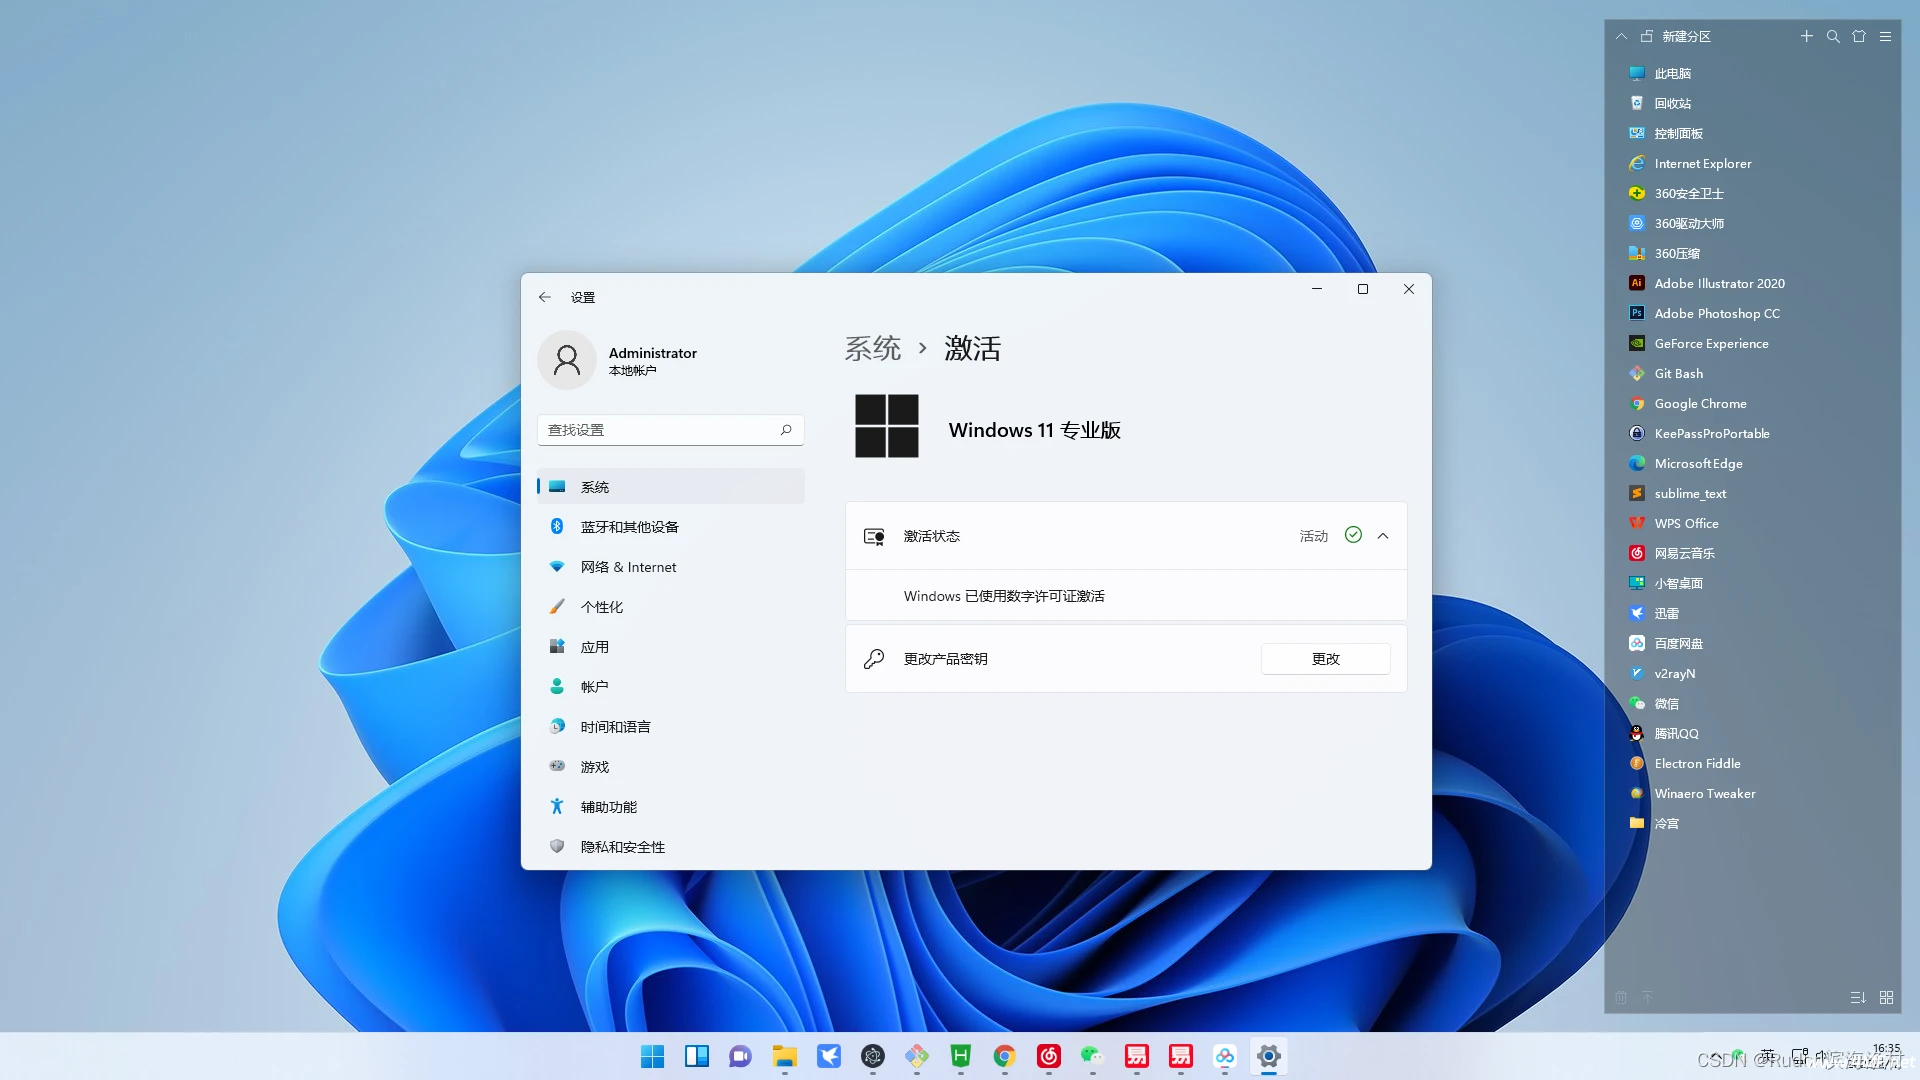Open Adobe Photoshop CC from the desktop panel

pyautogui.click(x=1716, y=313)
